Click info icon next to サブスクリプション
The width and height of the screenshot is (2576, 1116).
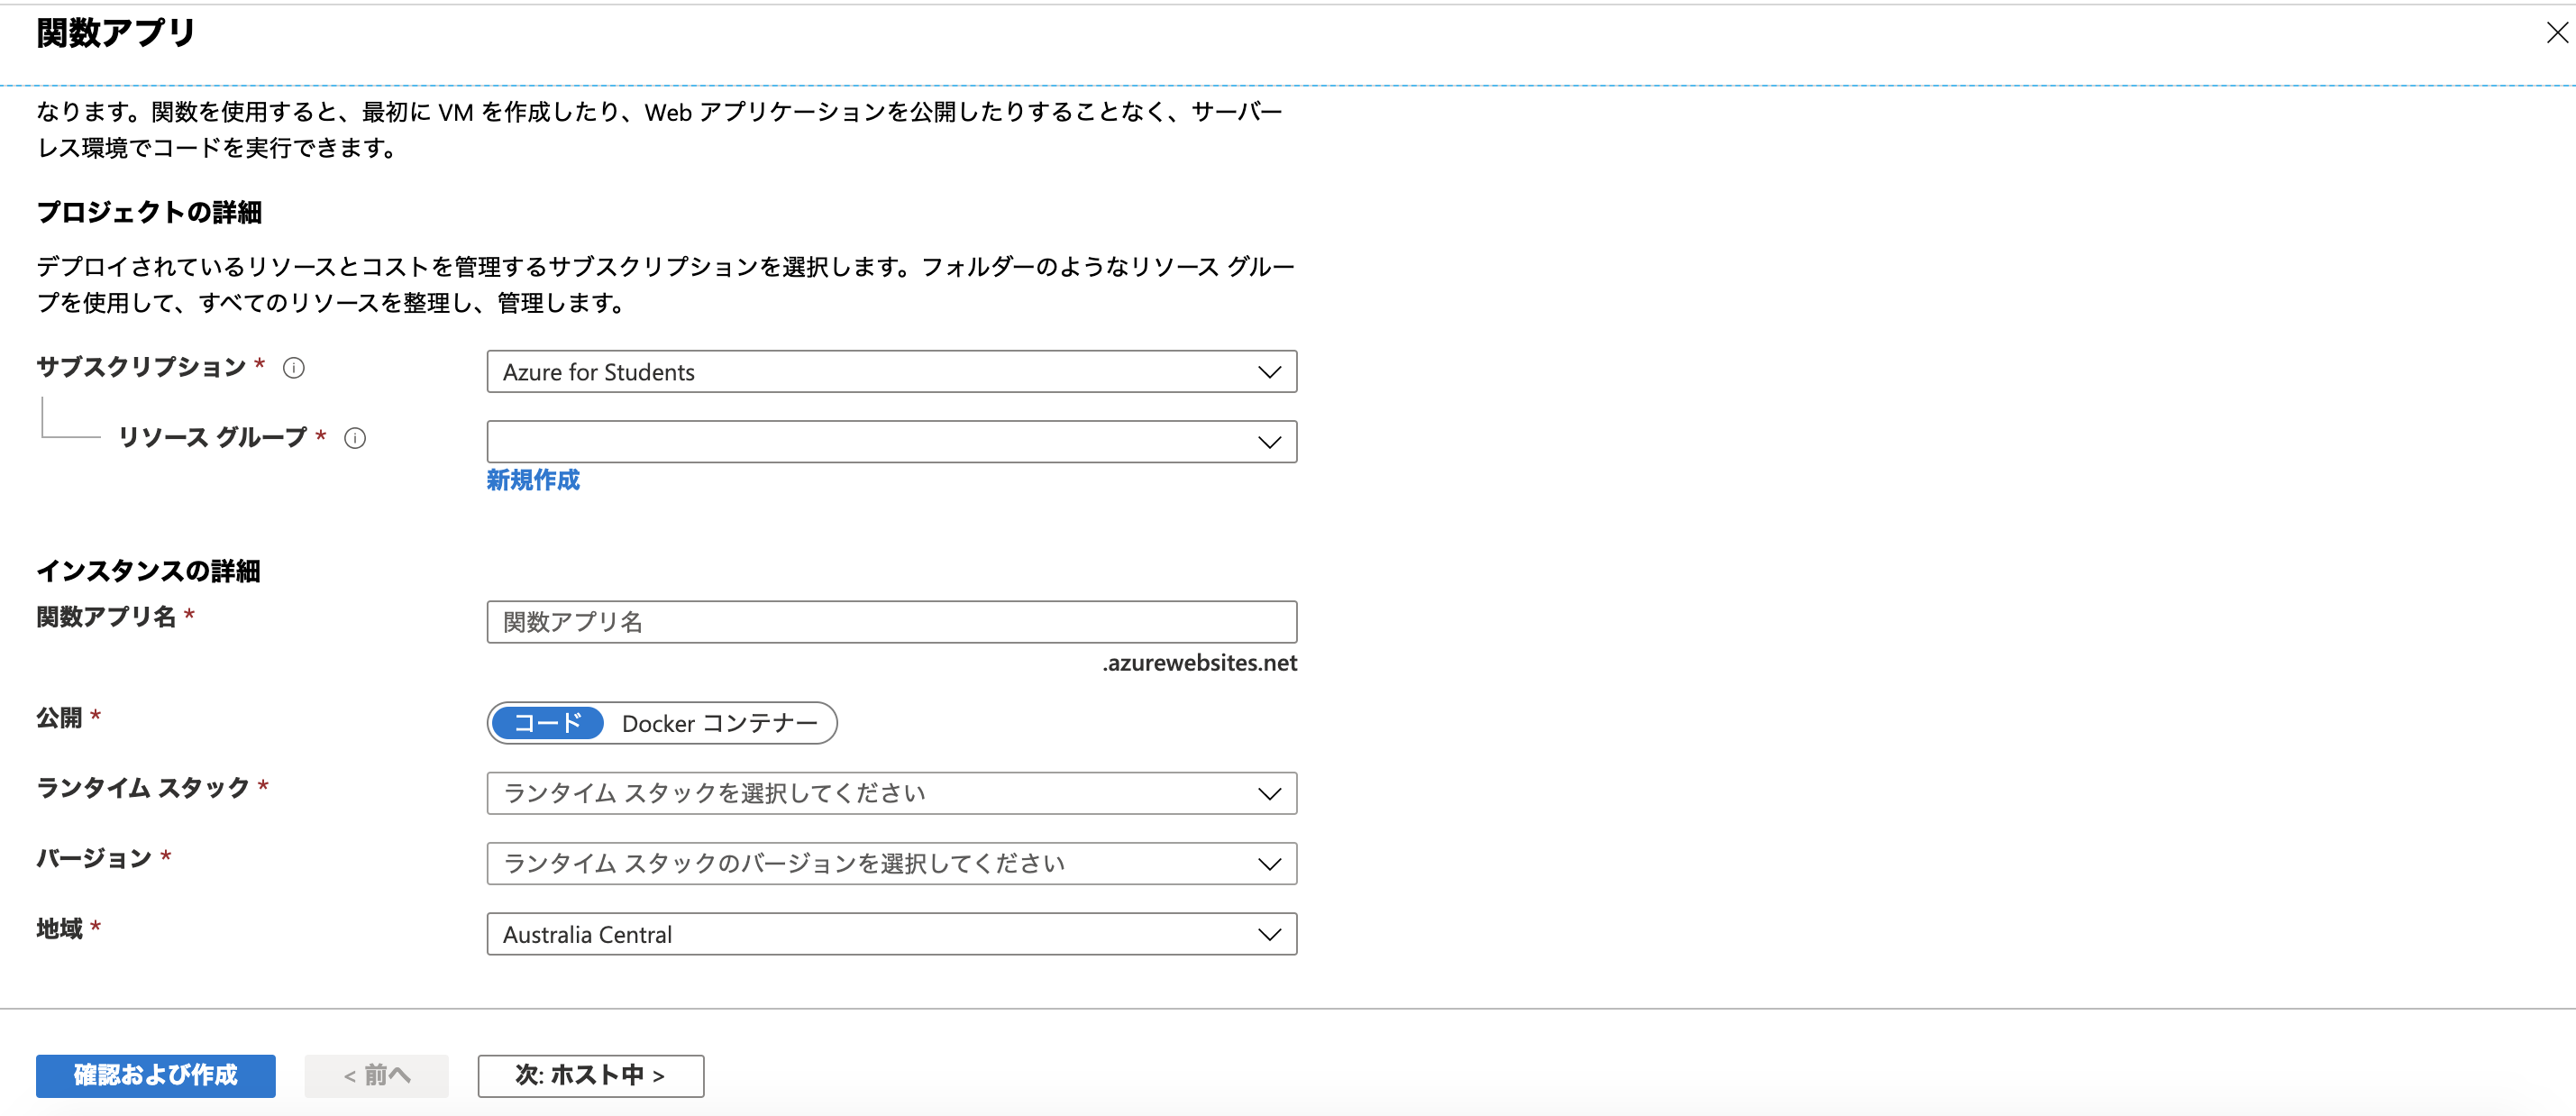click(293, 368)
